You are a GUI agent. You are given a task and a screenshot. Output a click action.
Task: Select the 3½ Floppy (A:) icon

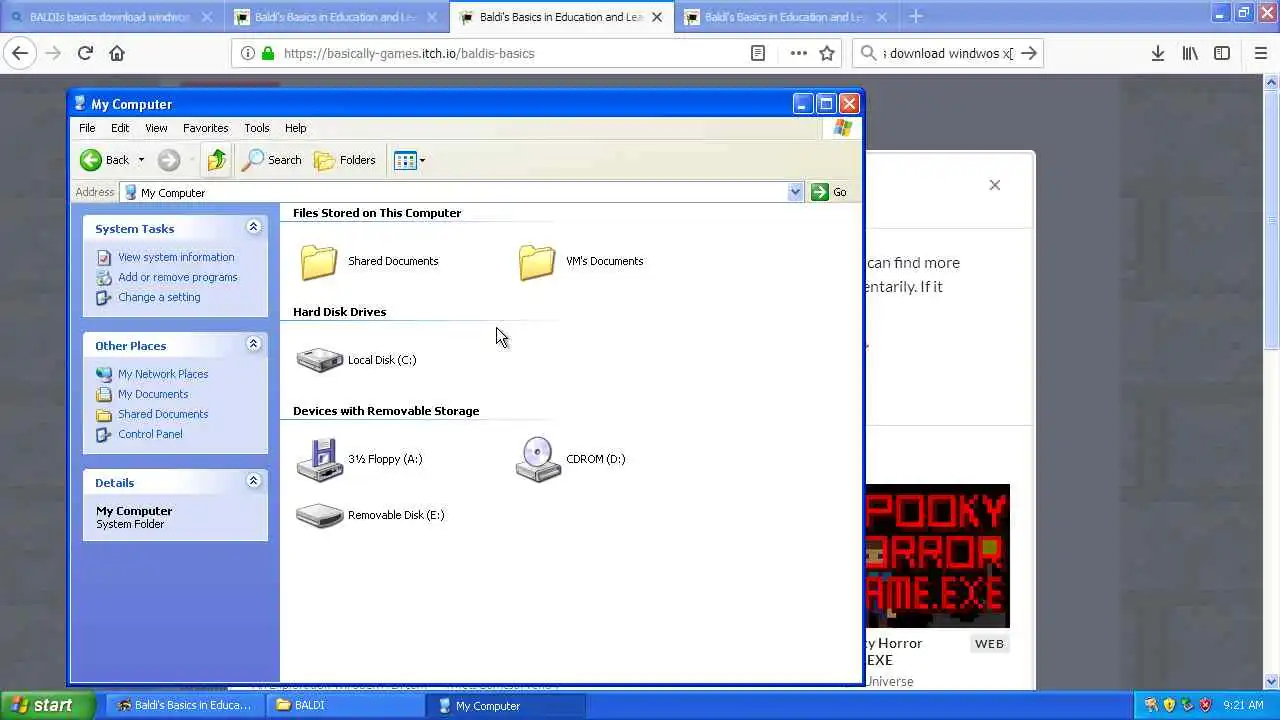[320, 460]
